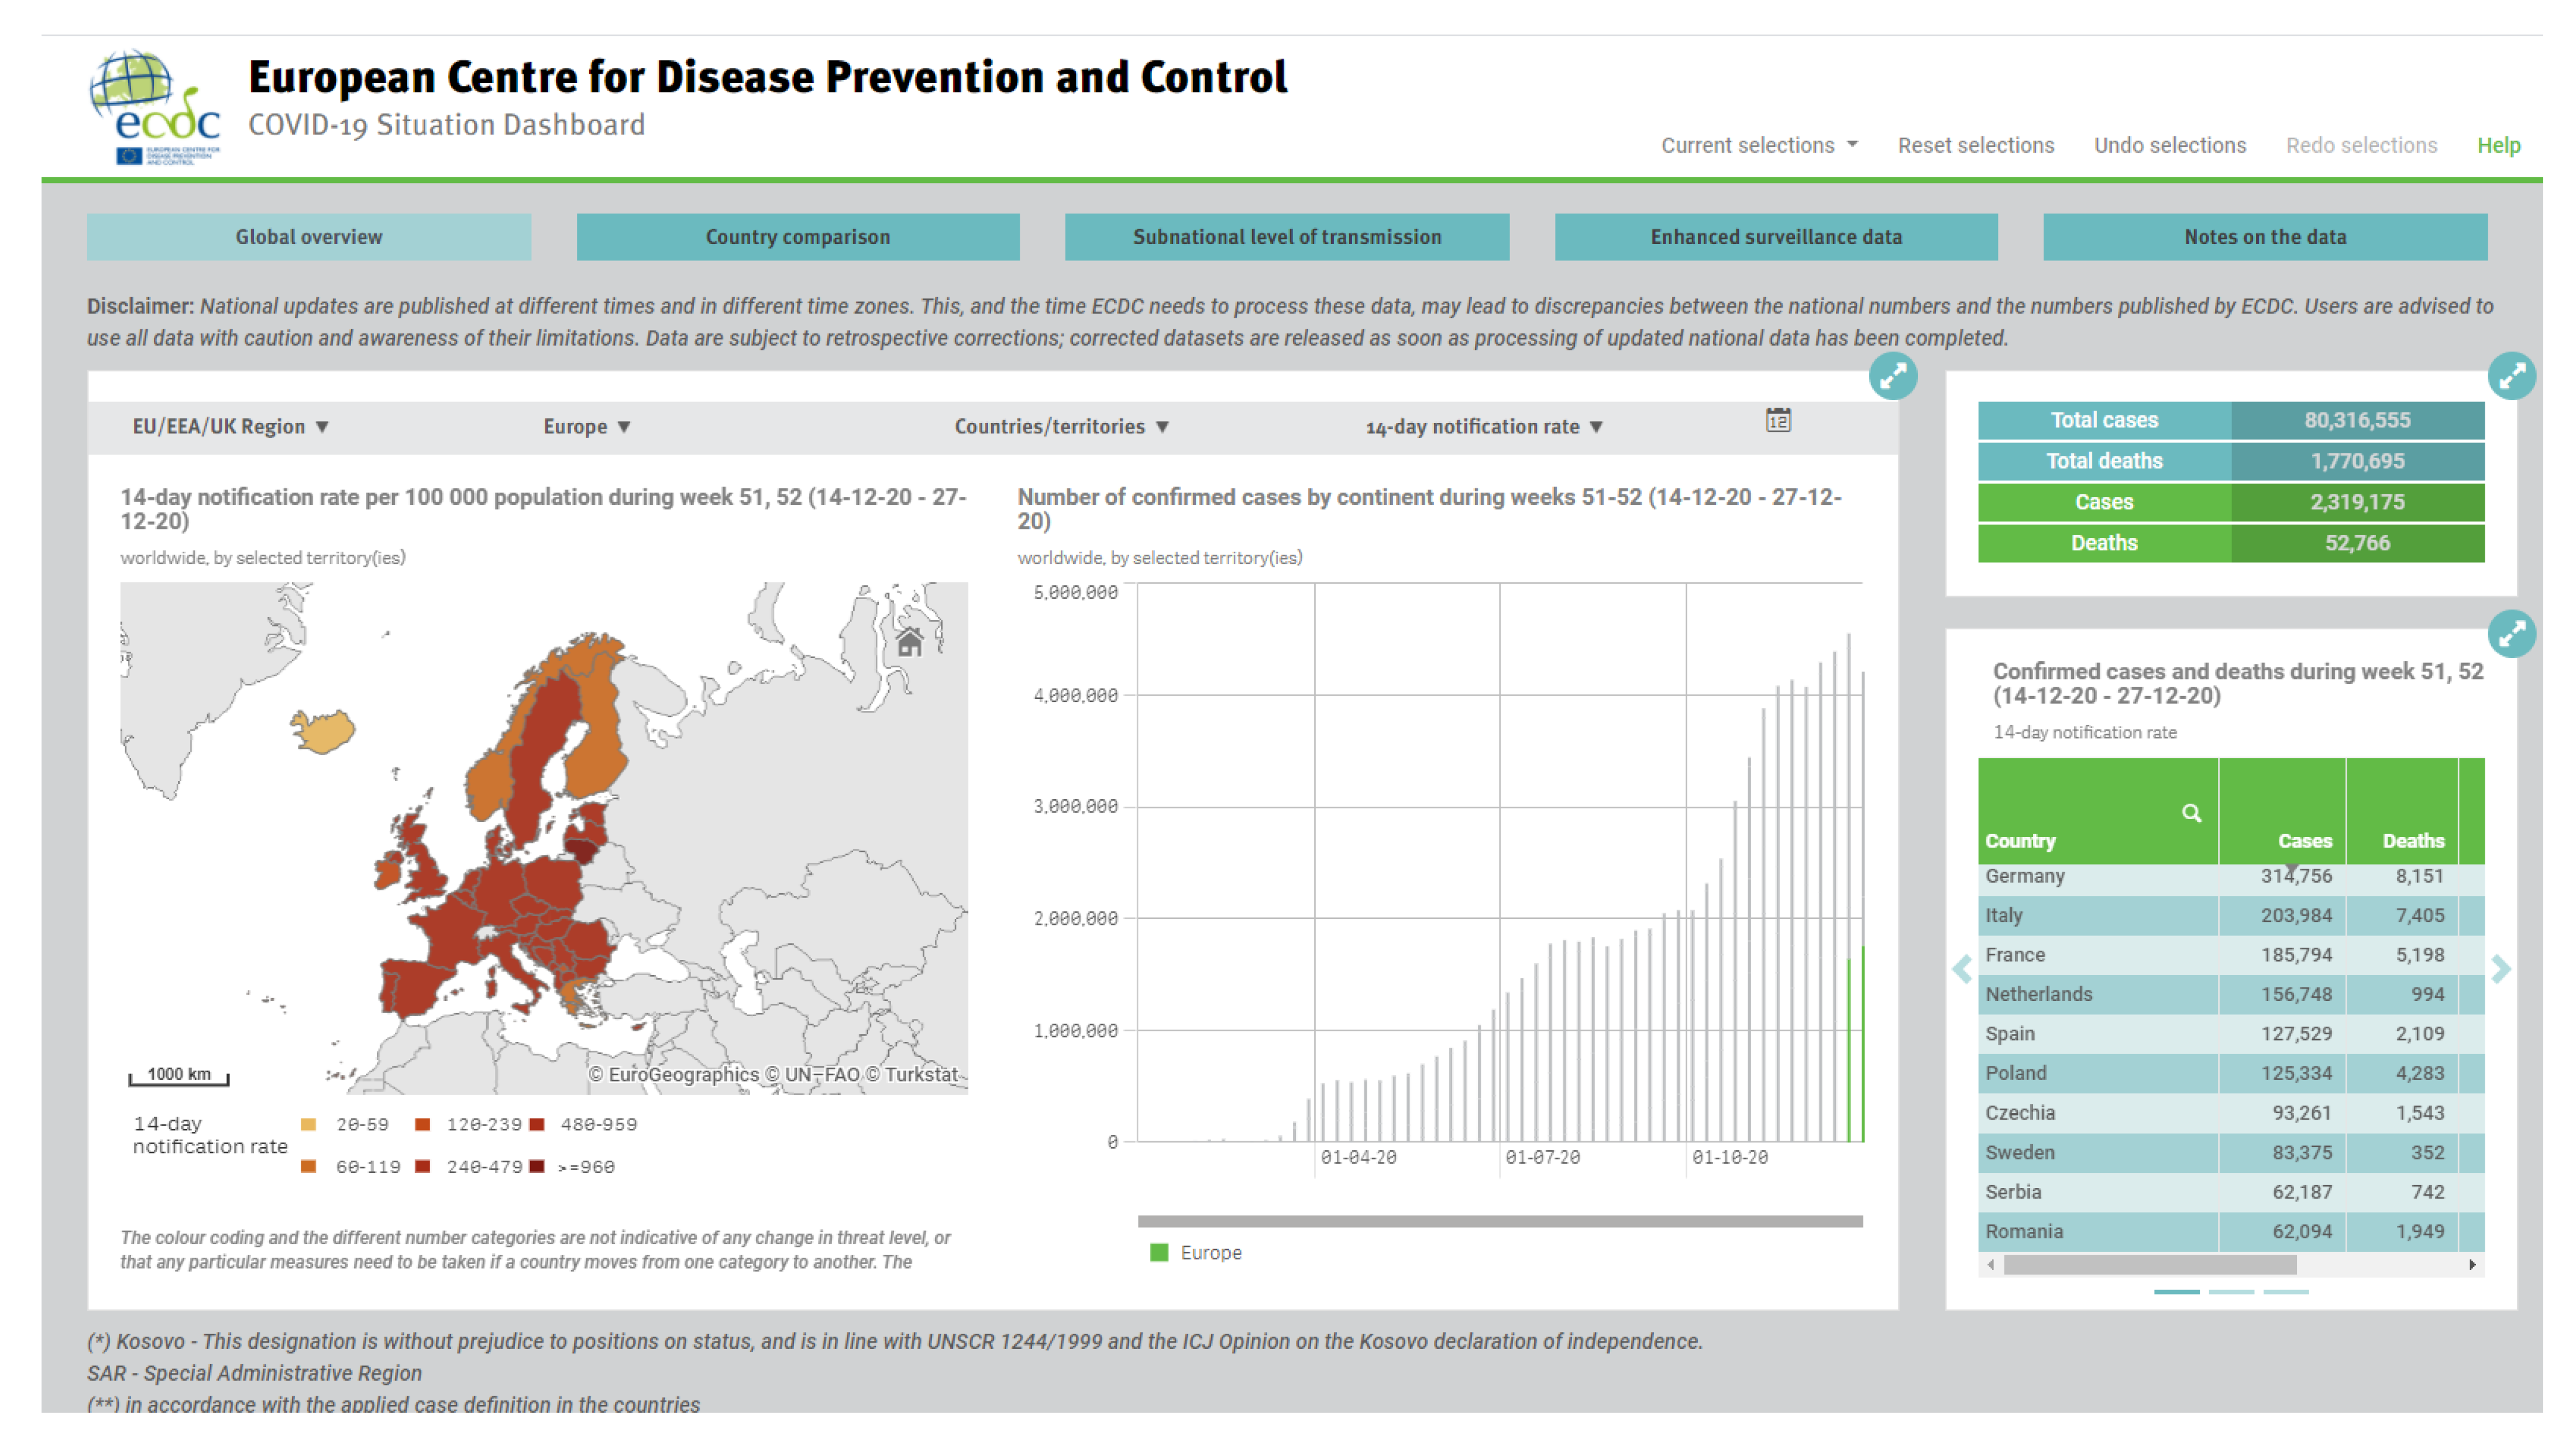Viewport: 2576px width, 1432px height.
Task: Open the Current selections dropdown
Action: pos(1758,145)
